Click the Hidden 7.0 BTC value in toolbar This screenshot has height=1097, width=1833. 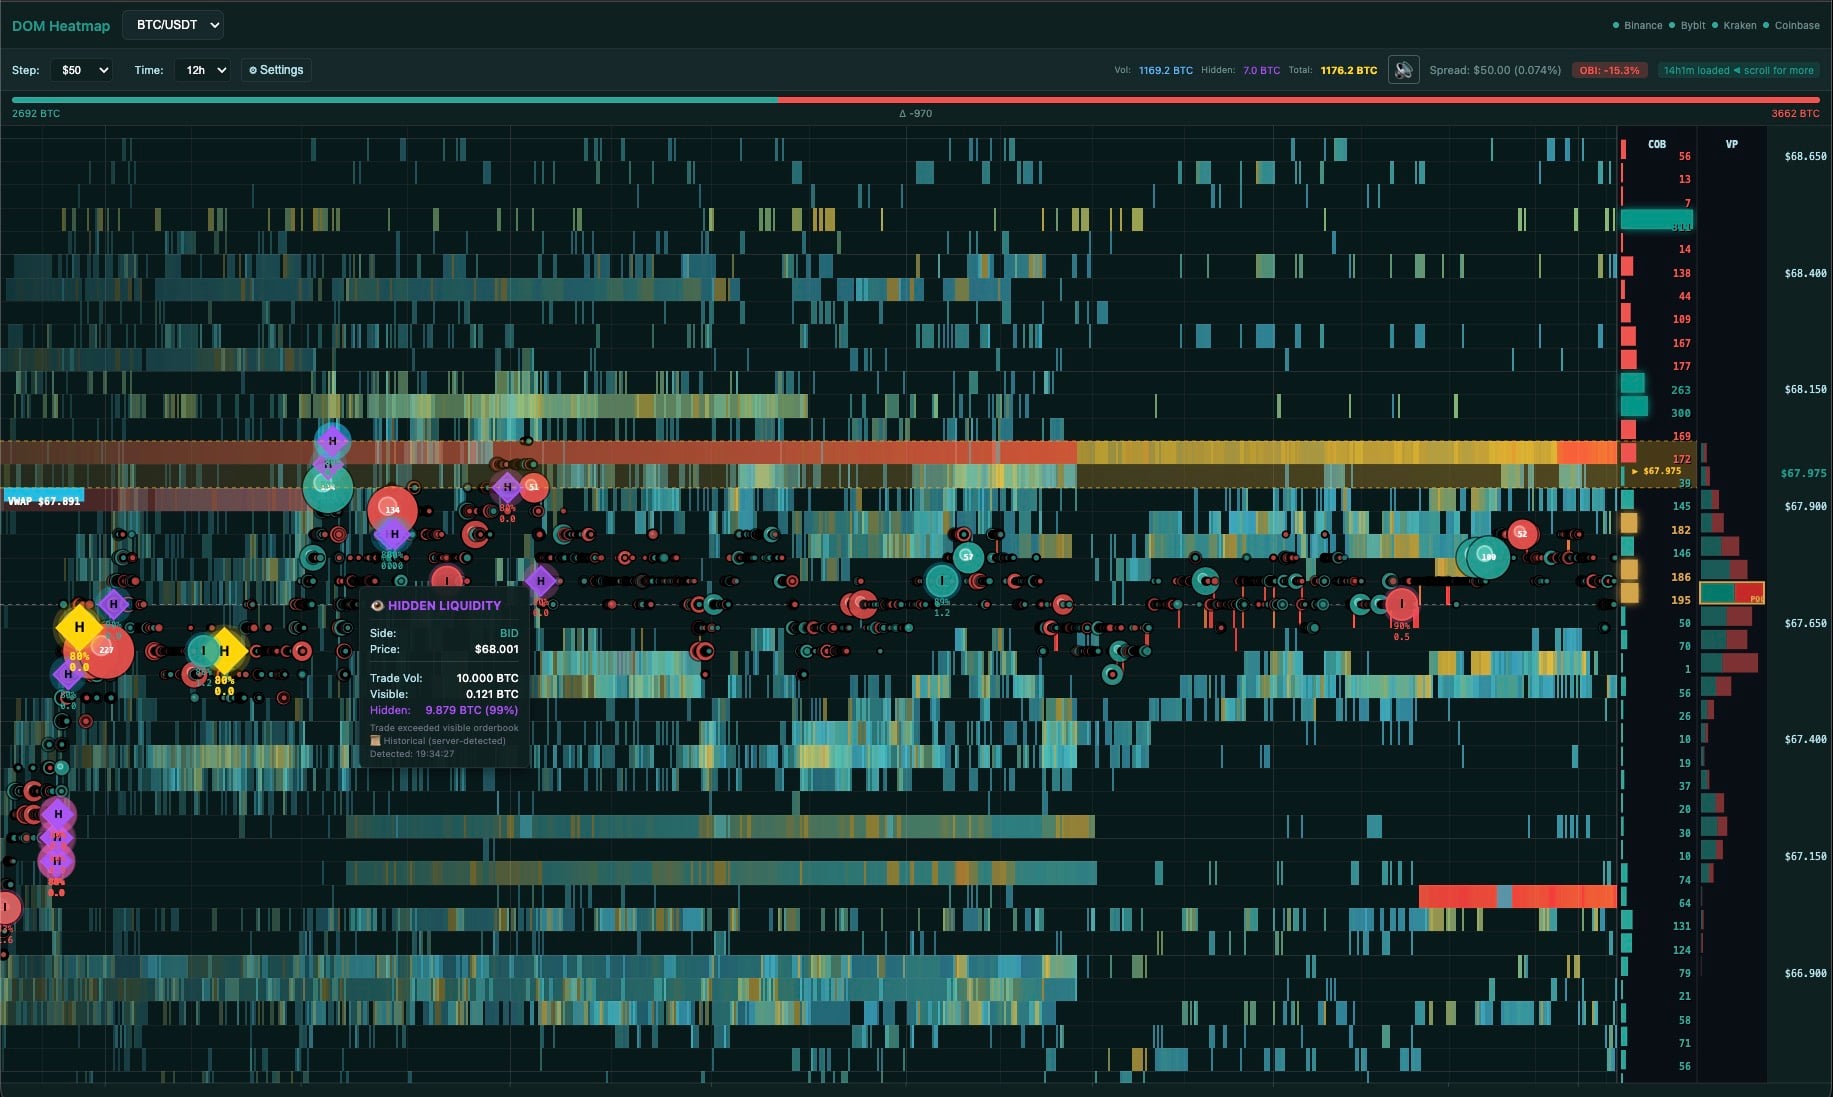pyautogui.click(x=1261, y=70)
